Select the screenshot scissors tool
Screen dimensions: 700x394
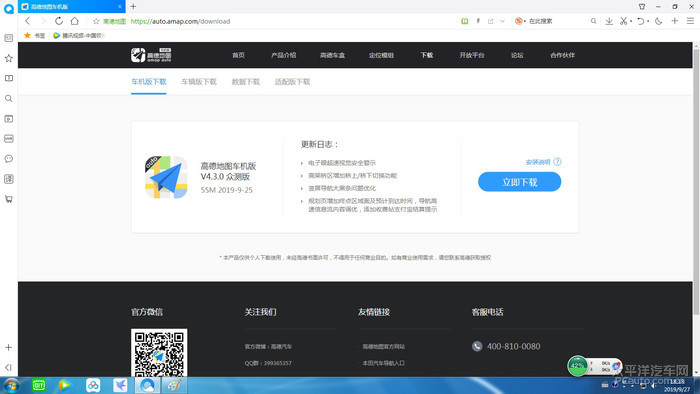pos(623,21)
